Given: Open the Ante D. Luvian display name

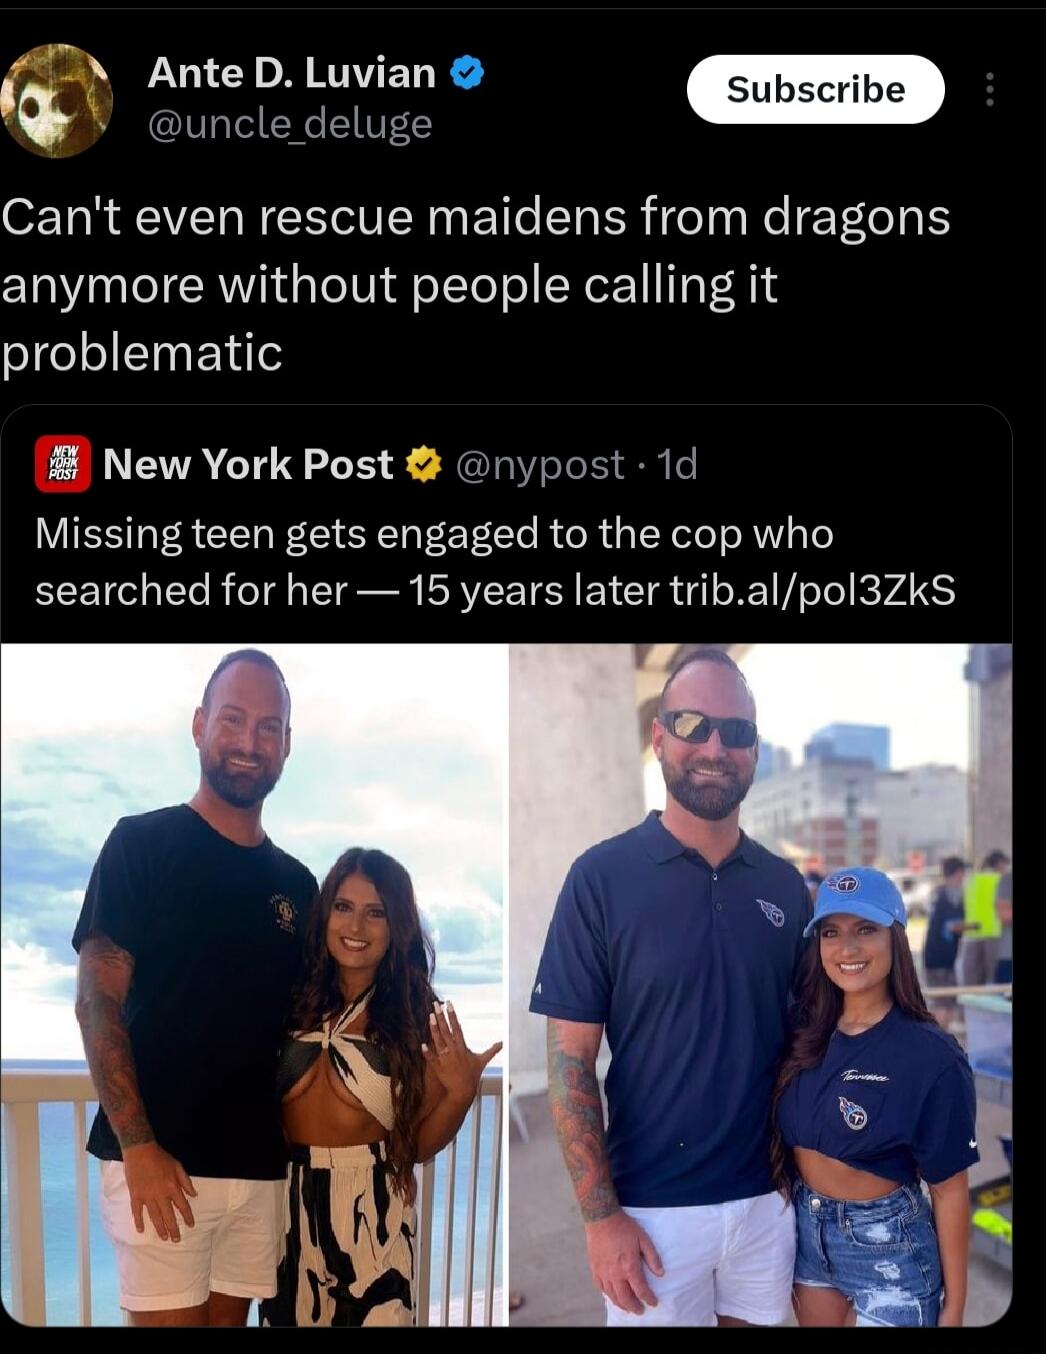Looking at the screenshot, I should coord(291,73).
